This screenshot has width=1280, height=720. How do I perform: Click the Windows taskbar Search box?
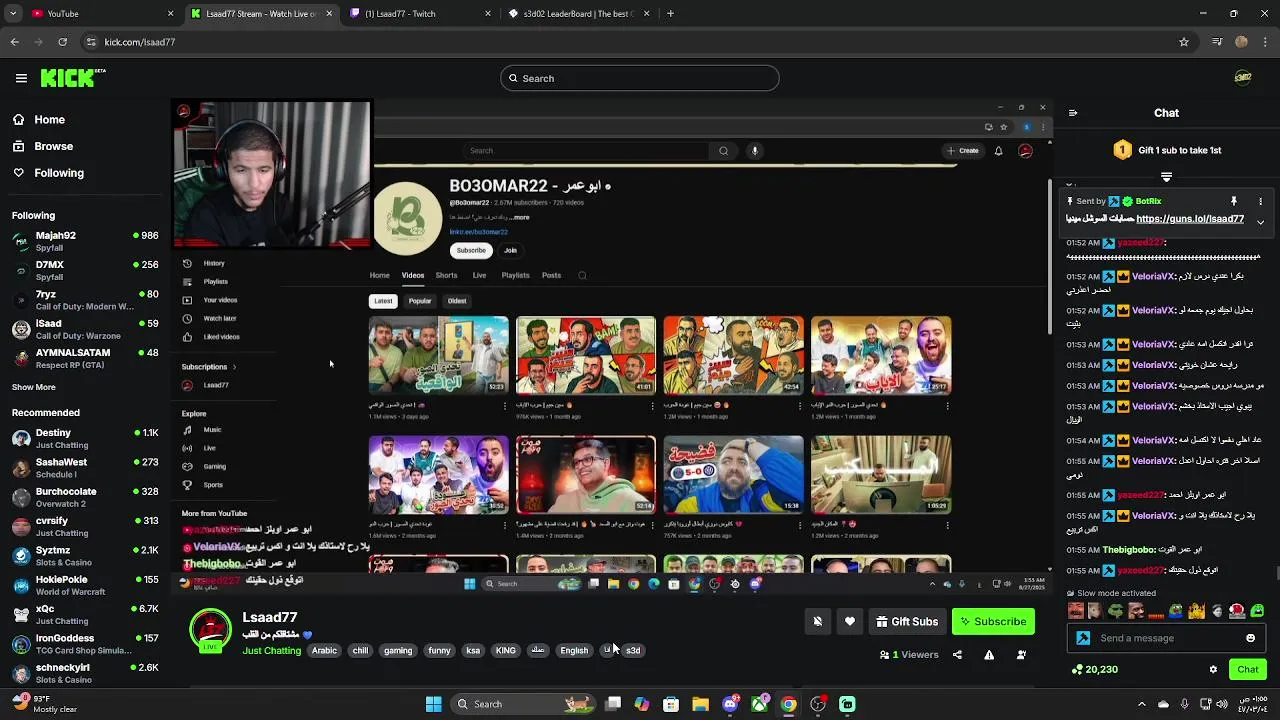pos(523,704)
